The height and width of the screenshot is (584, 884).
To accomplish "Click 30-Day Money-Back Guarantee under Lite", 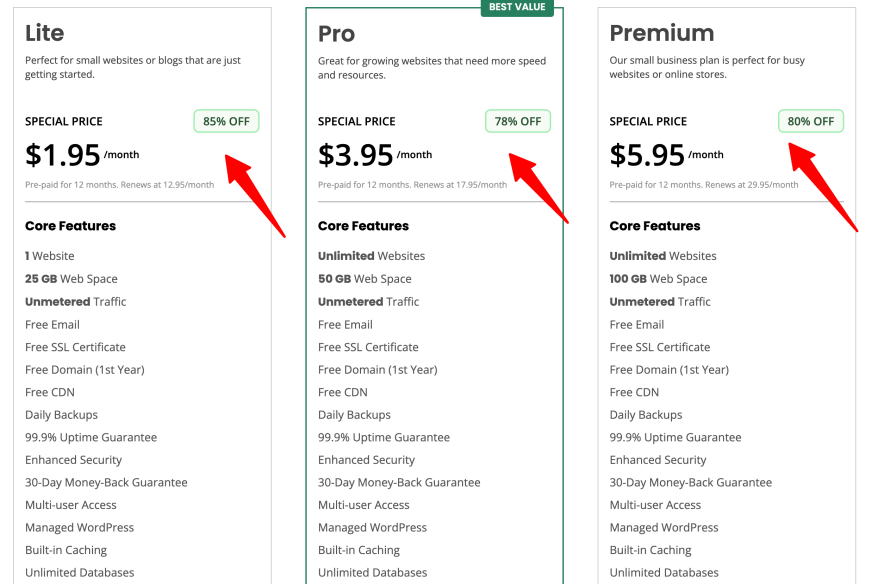I will pos(106,482).
